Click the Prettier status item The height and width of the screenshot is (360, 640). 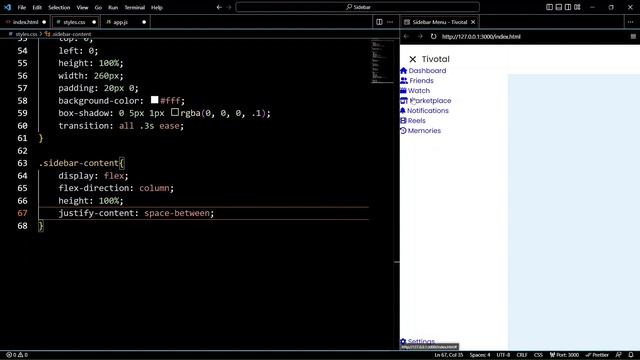[597, 355]
